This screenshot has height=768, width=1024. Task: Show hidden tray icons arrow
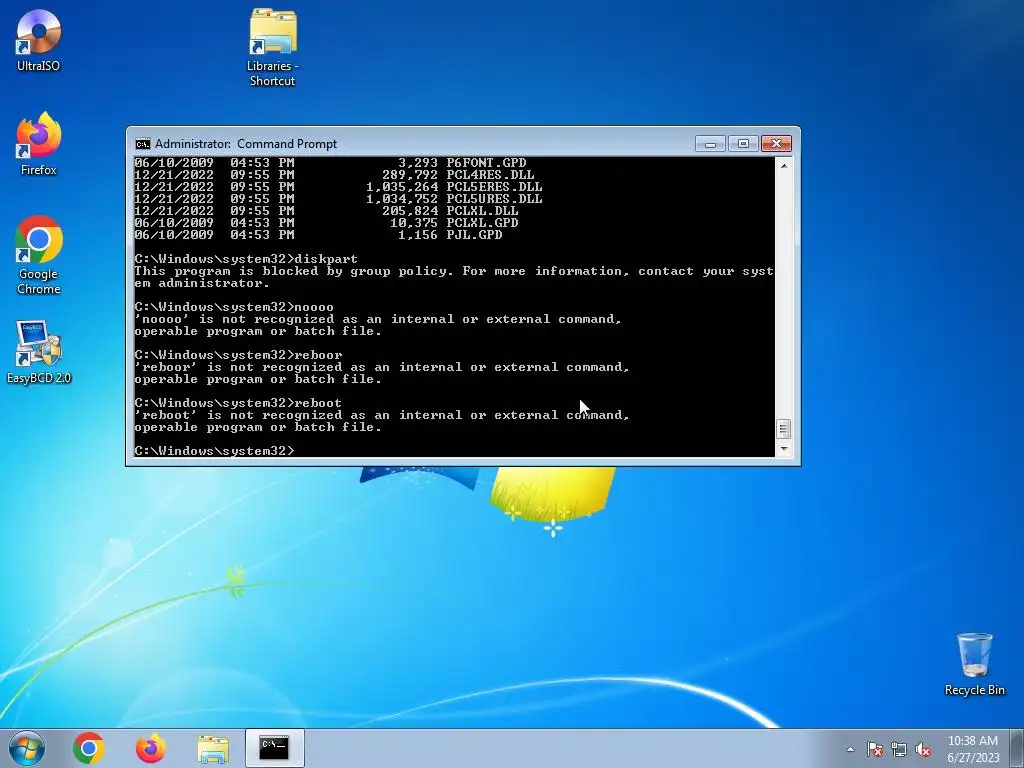(x=850, y=749)
